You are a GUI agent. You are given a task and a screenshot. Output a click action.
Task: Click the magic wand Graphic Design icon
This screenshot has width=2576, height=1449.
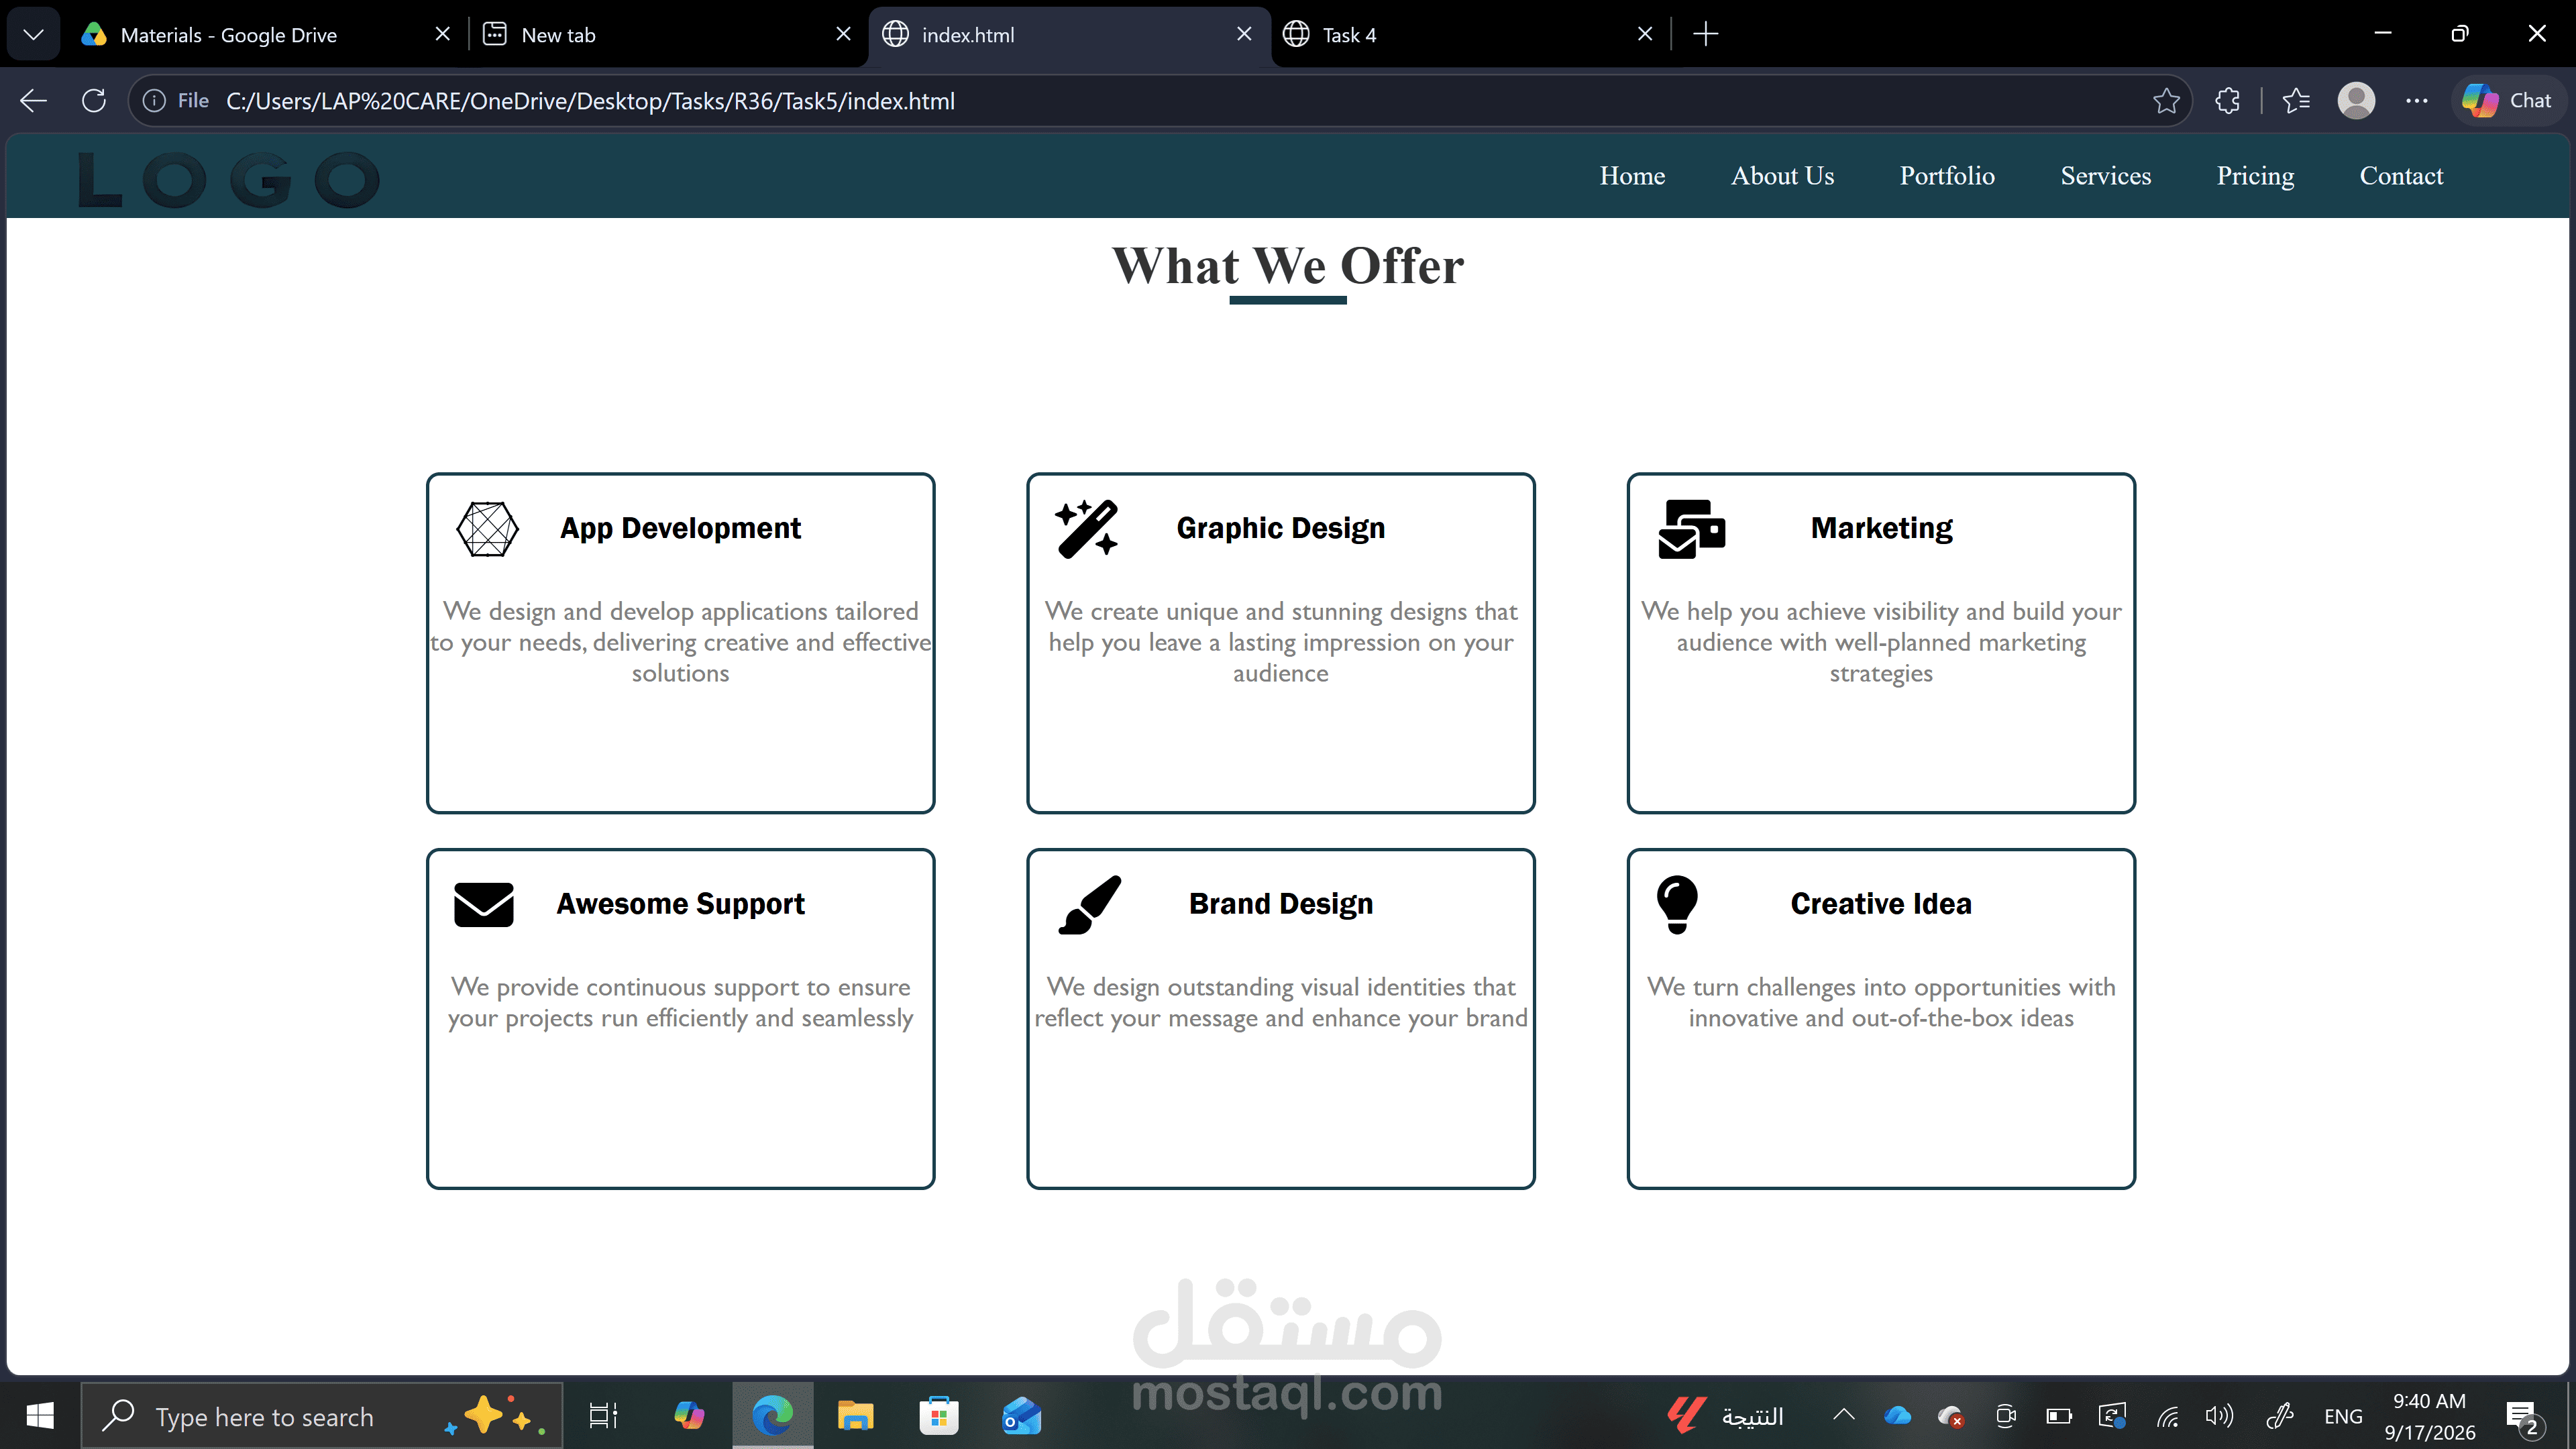point(1087,528)
